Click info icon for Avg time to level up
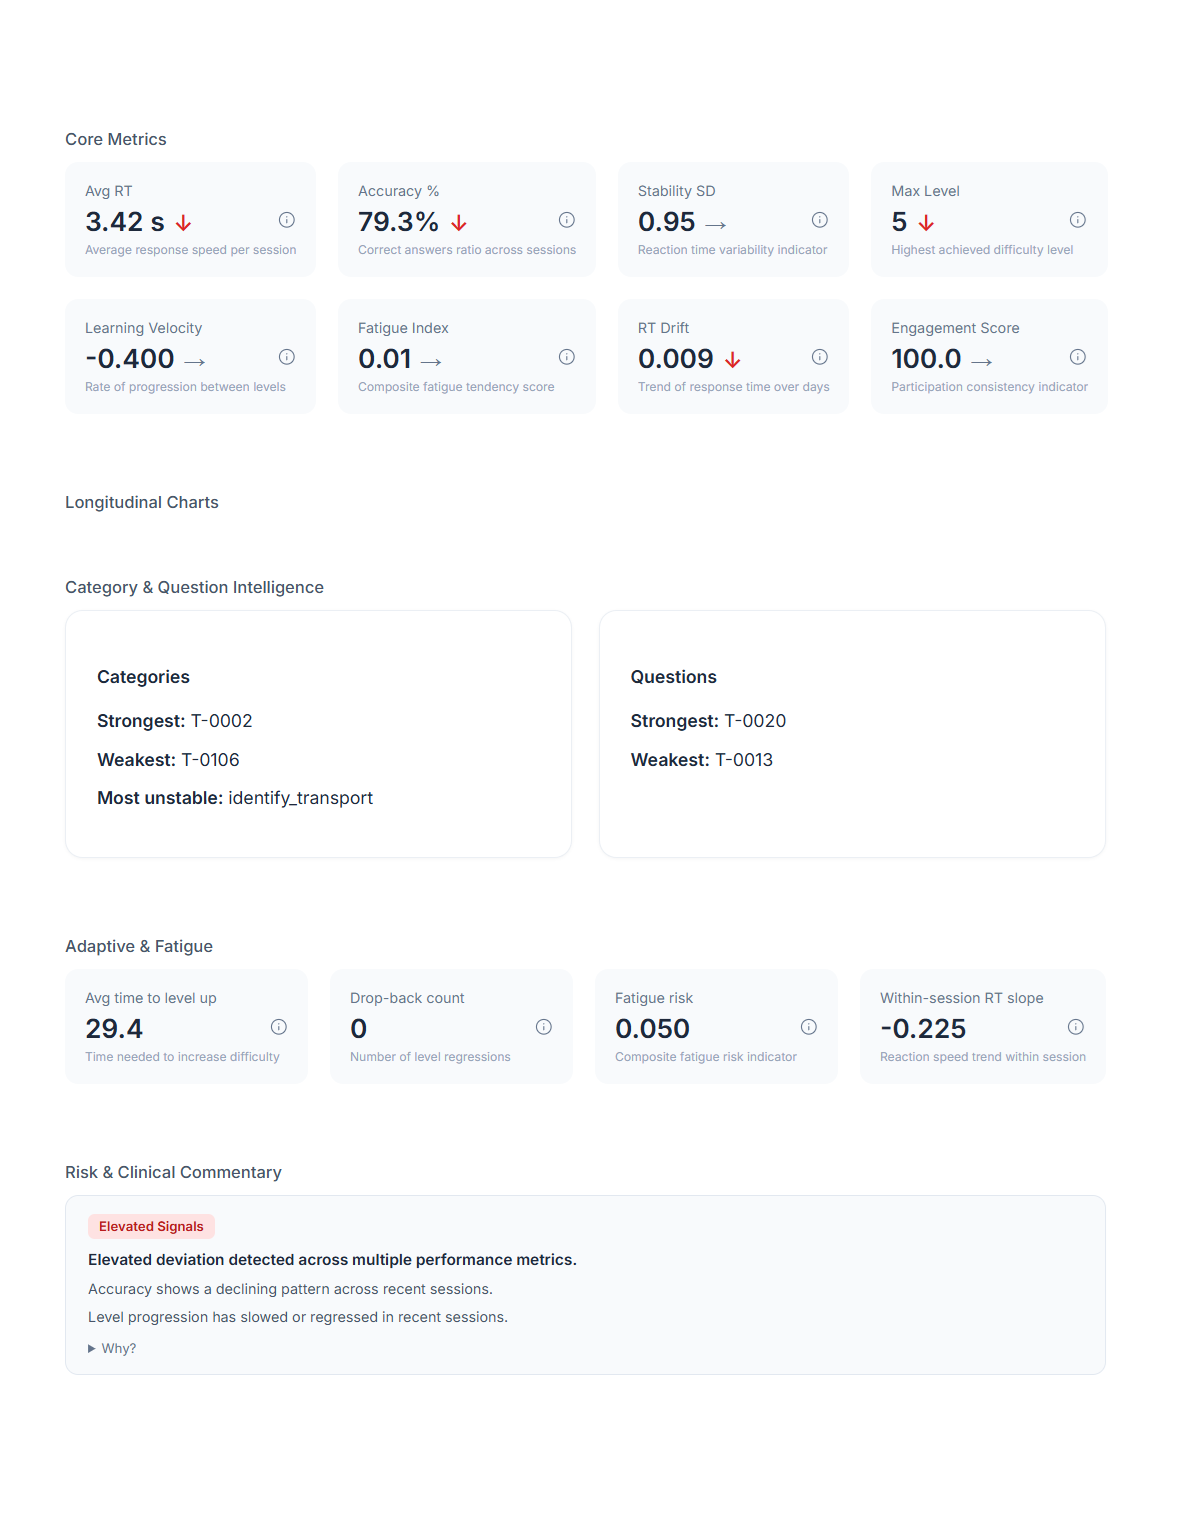This screenshot has height=1527, width=1184. coord(279,1027)
